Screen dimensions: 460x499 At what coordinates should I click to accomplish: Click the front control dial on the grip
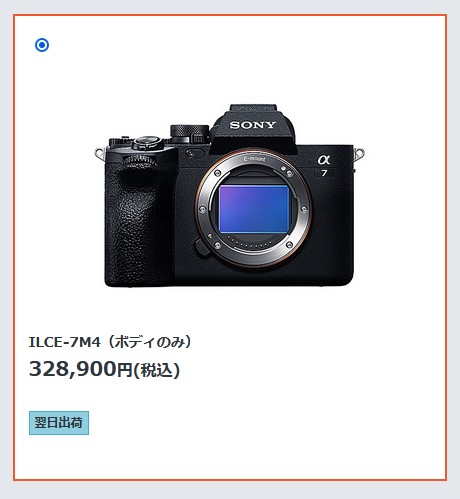pos(139,160)
